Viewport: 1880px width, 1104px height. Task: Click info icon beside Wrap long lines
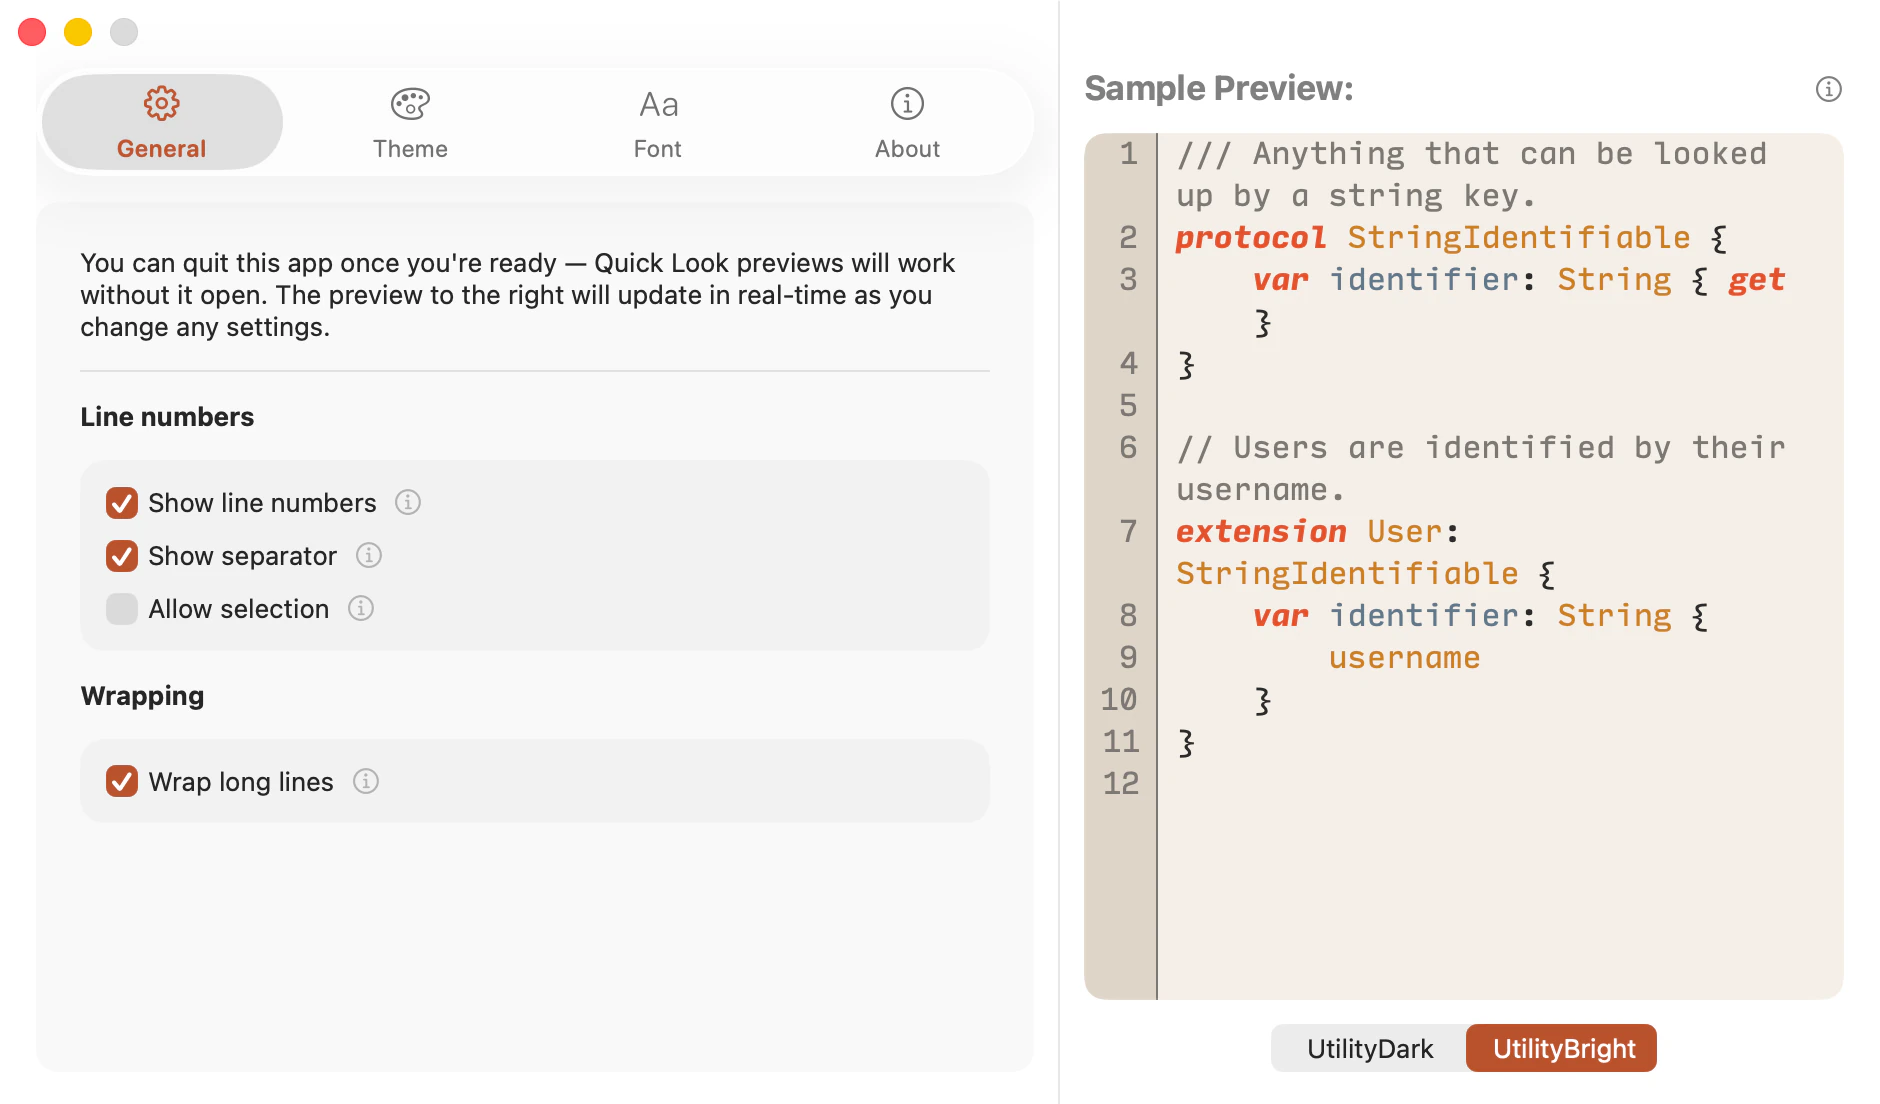tap(366, 781)
